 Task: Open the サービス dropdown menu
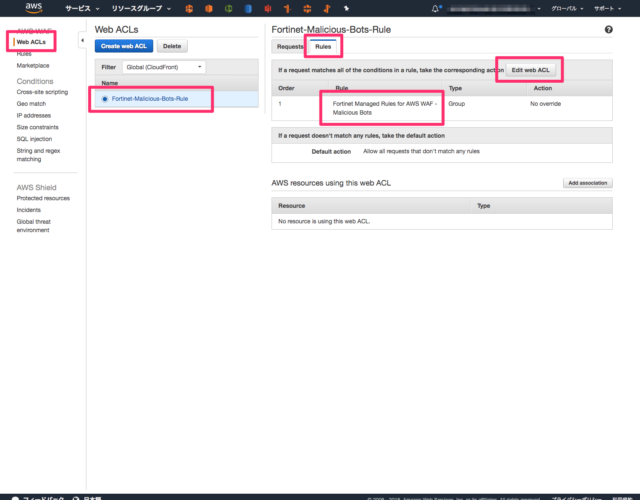pyautogui.click(x=82, y=8)
